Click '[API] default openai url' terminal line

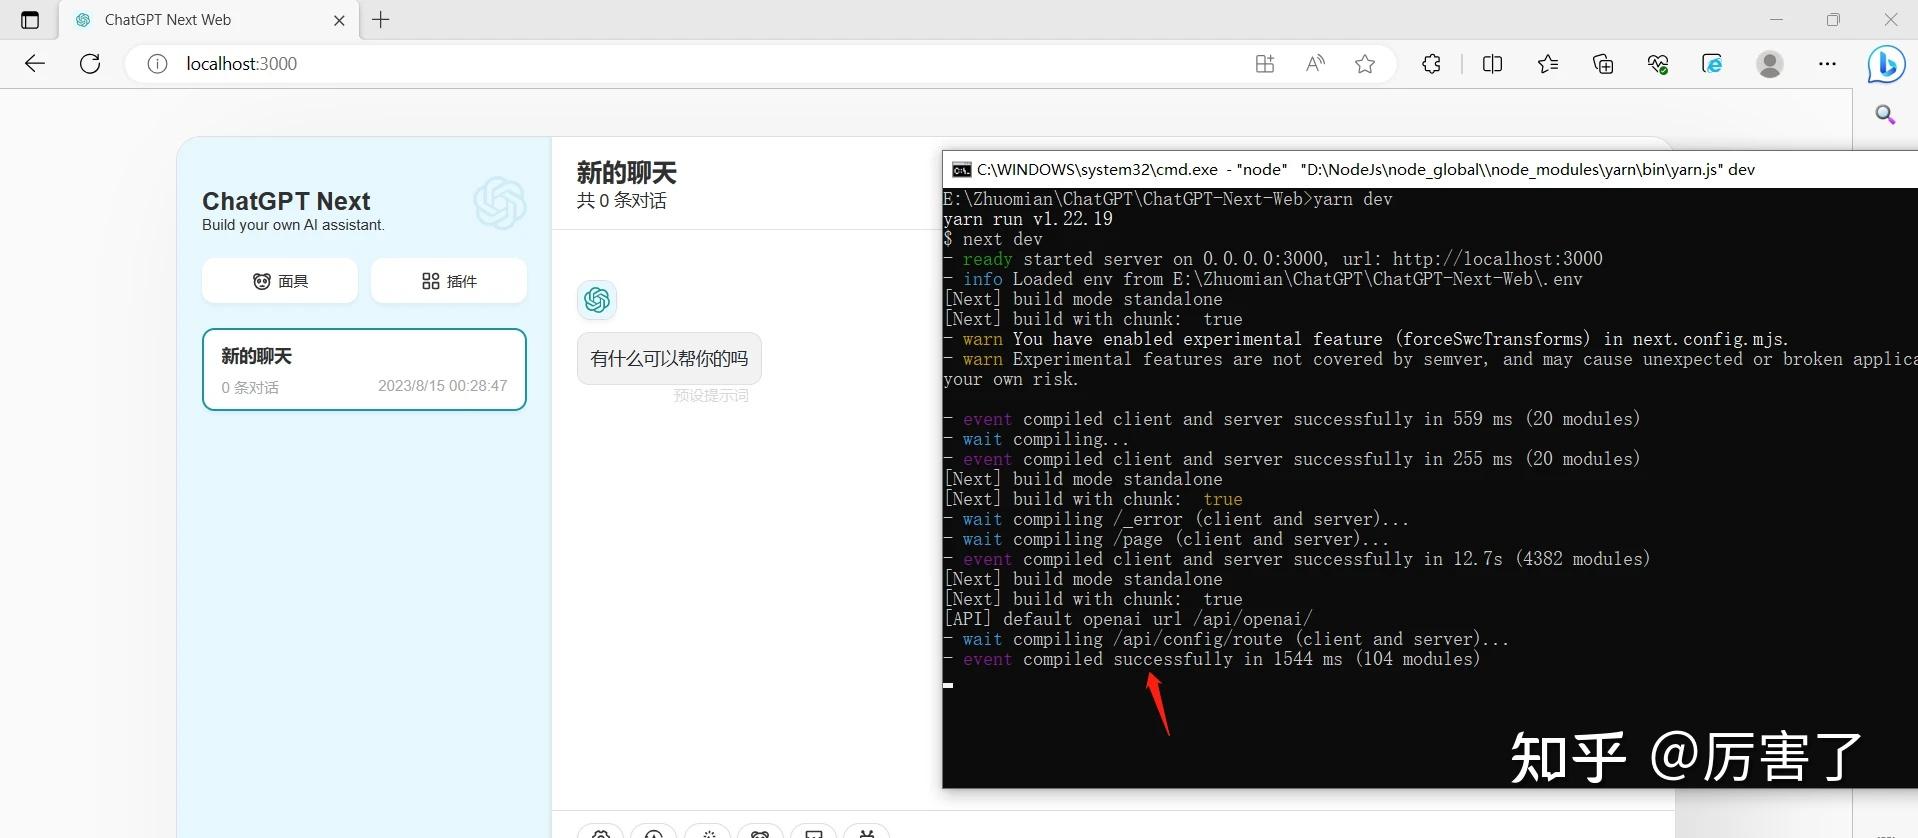tap(1128, 619)
